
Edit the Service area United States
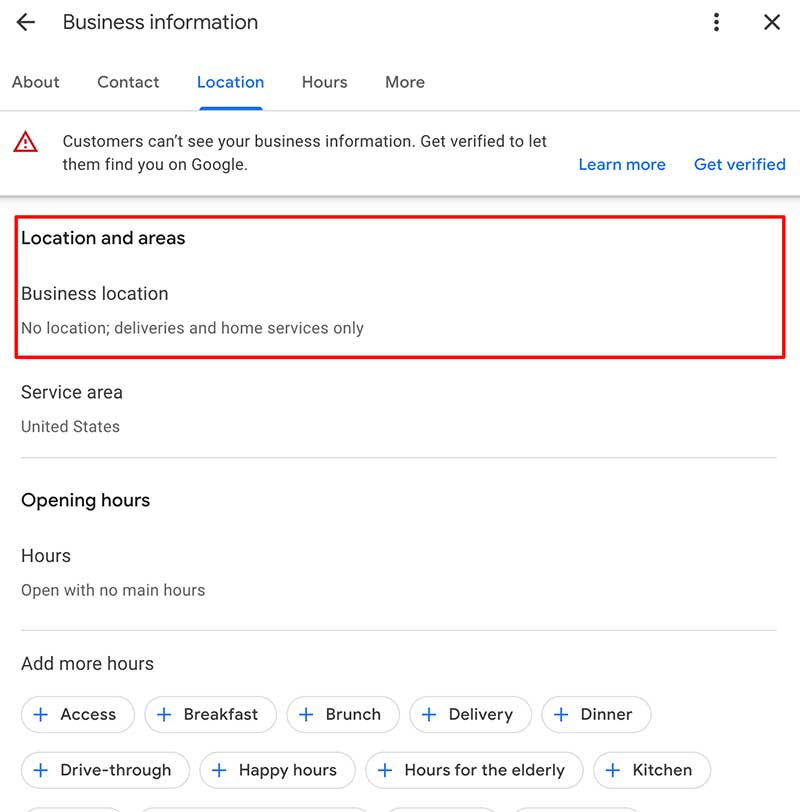[71, 409]
